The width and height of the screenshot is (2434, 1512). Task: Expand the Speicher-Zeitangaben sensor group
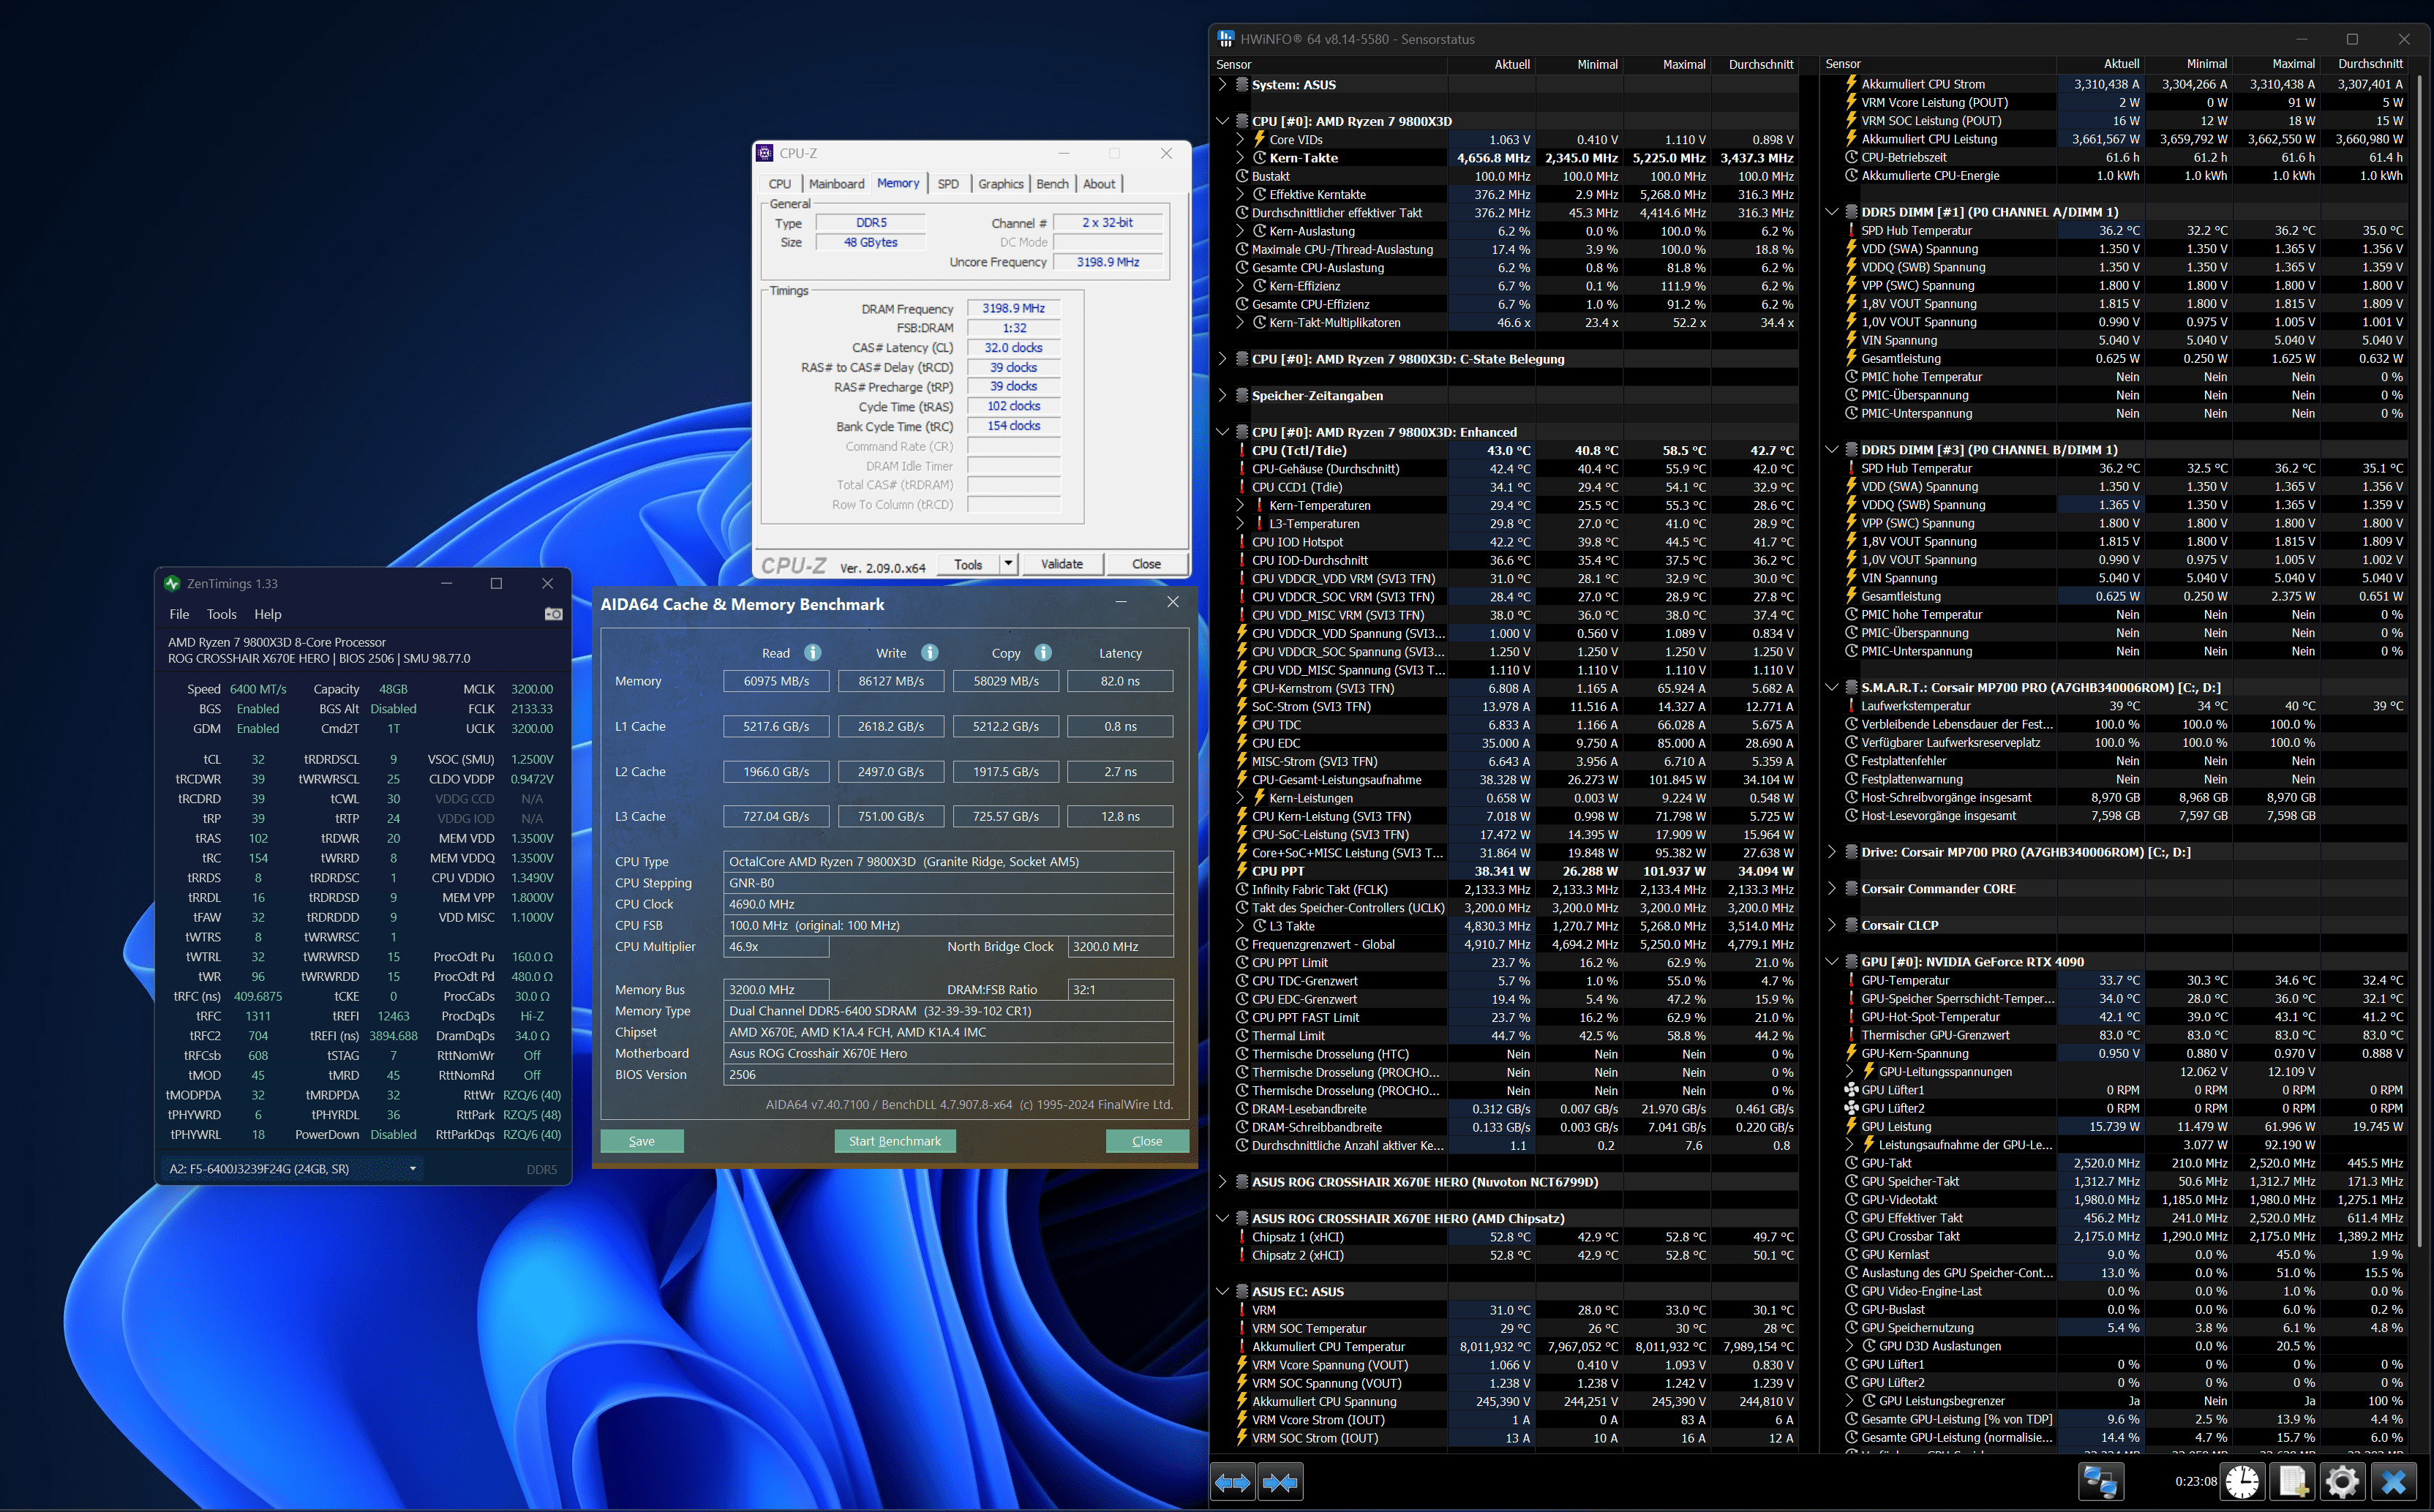[1222, 396]
